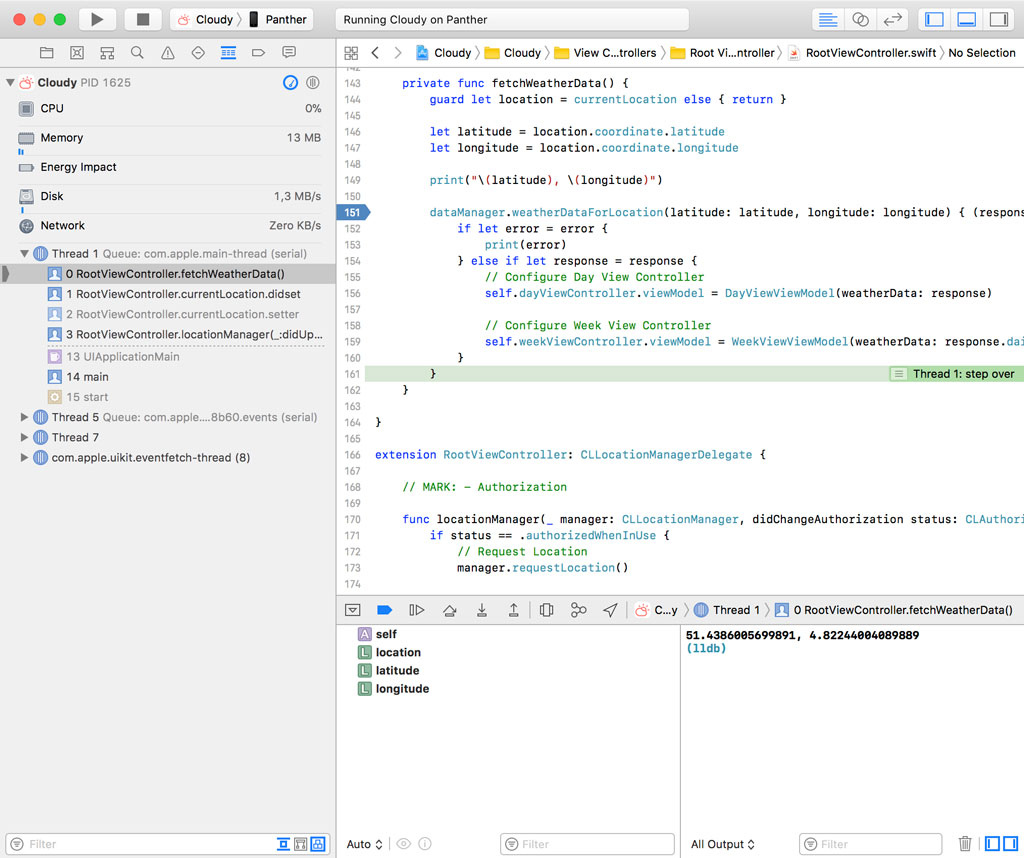Toggle the bottom Debug area visibility
The height and width of the screenshot is (858, 1024).
[x=966, y=19]
